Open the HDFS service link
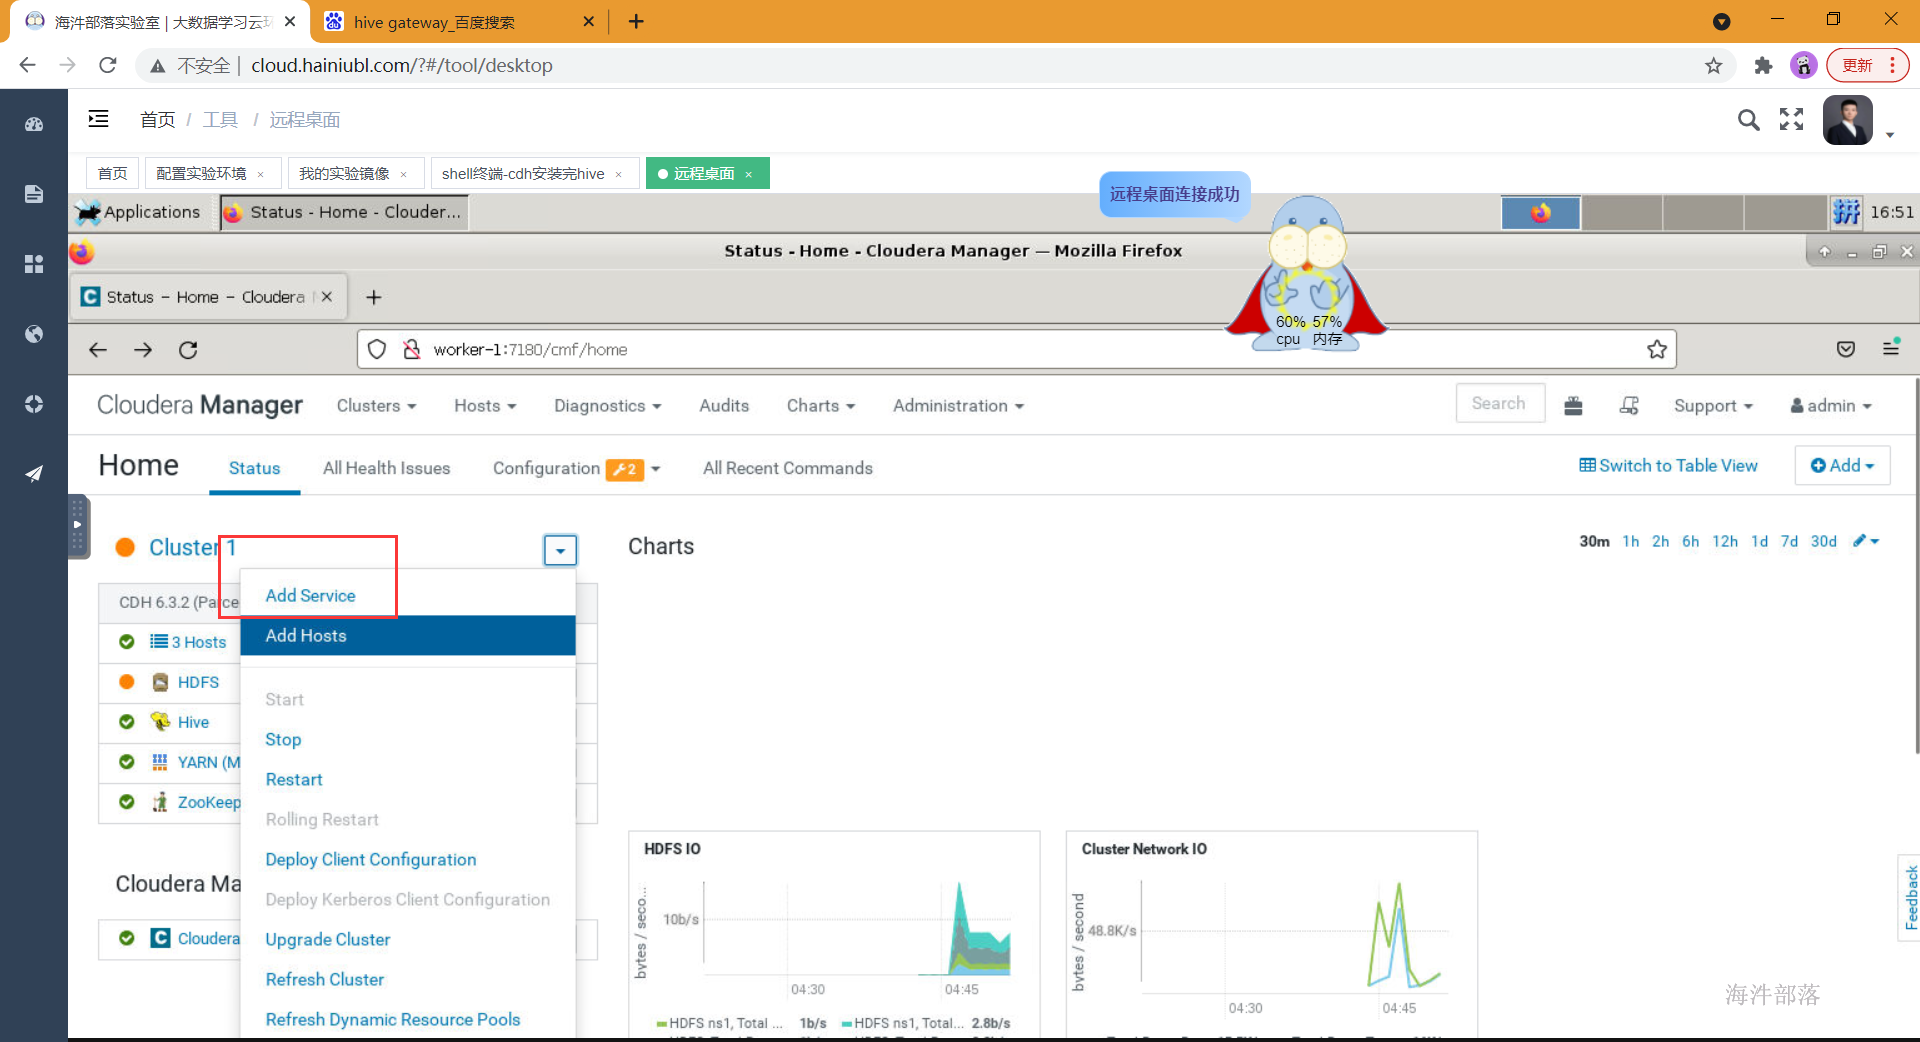1920x1042 pixels. pyautogui.click(x=198, y=682)
